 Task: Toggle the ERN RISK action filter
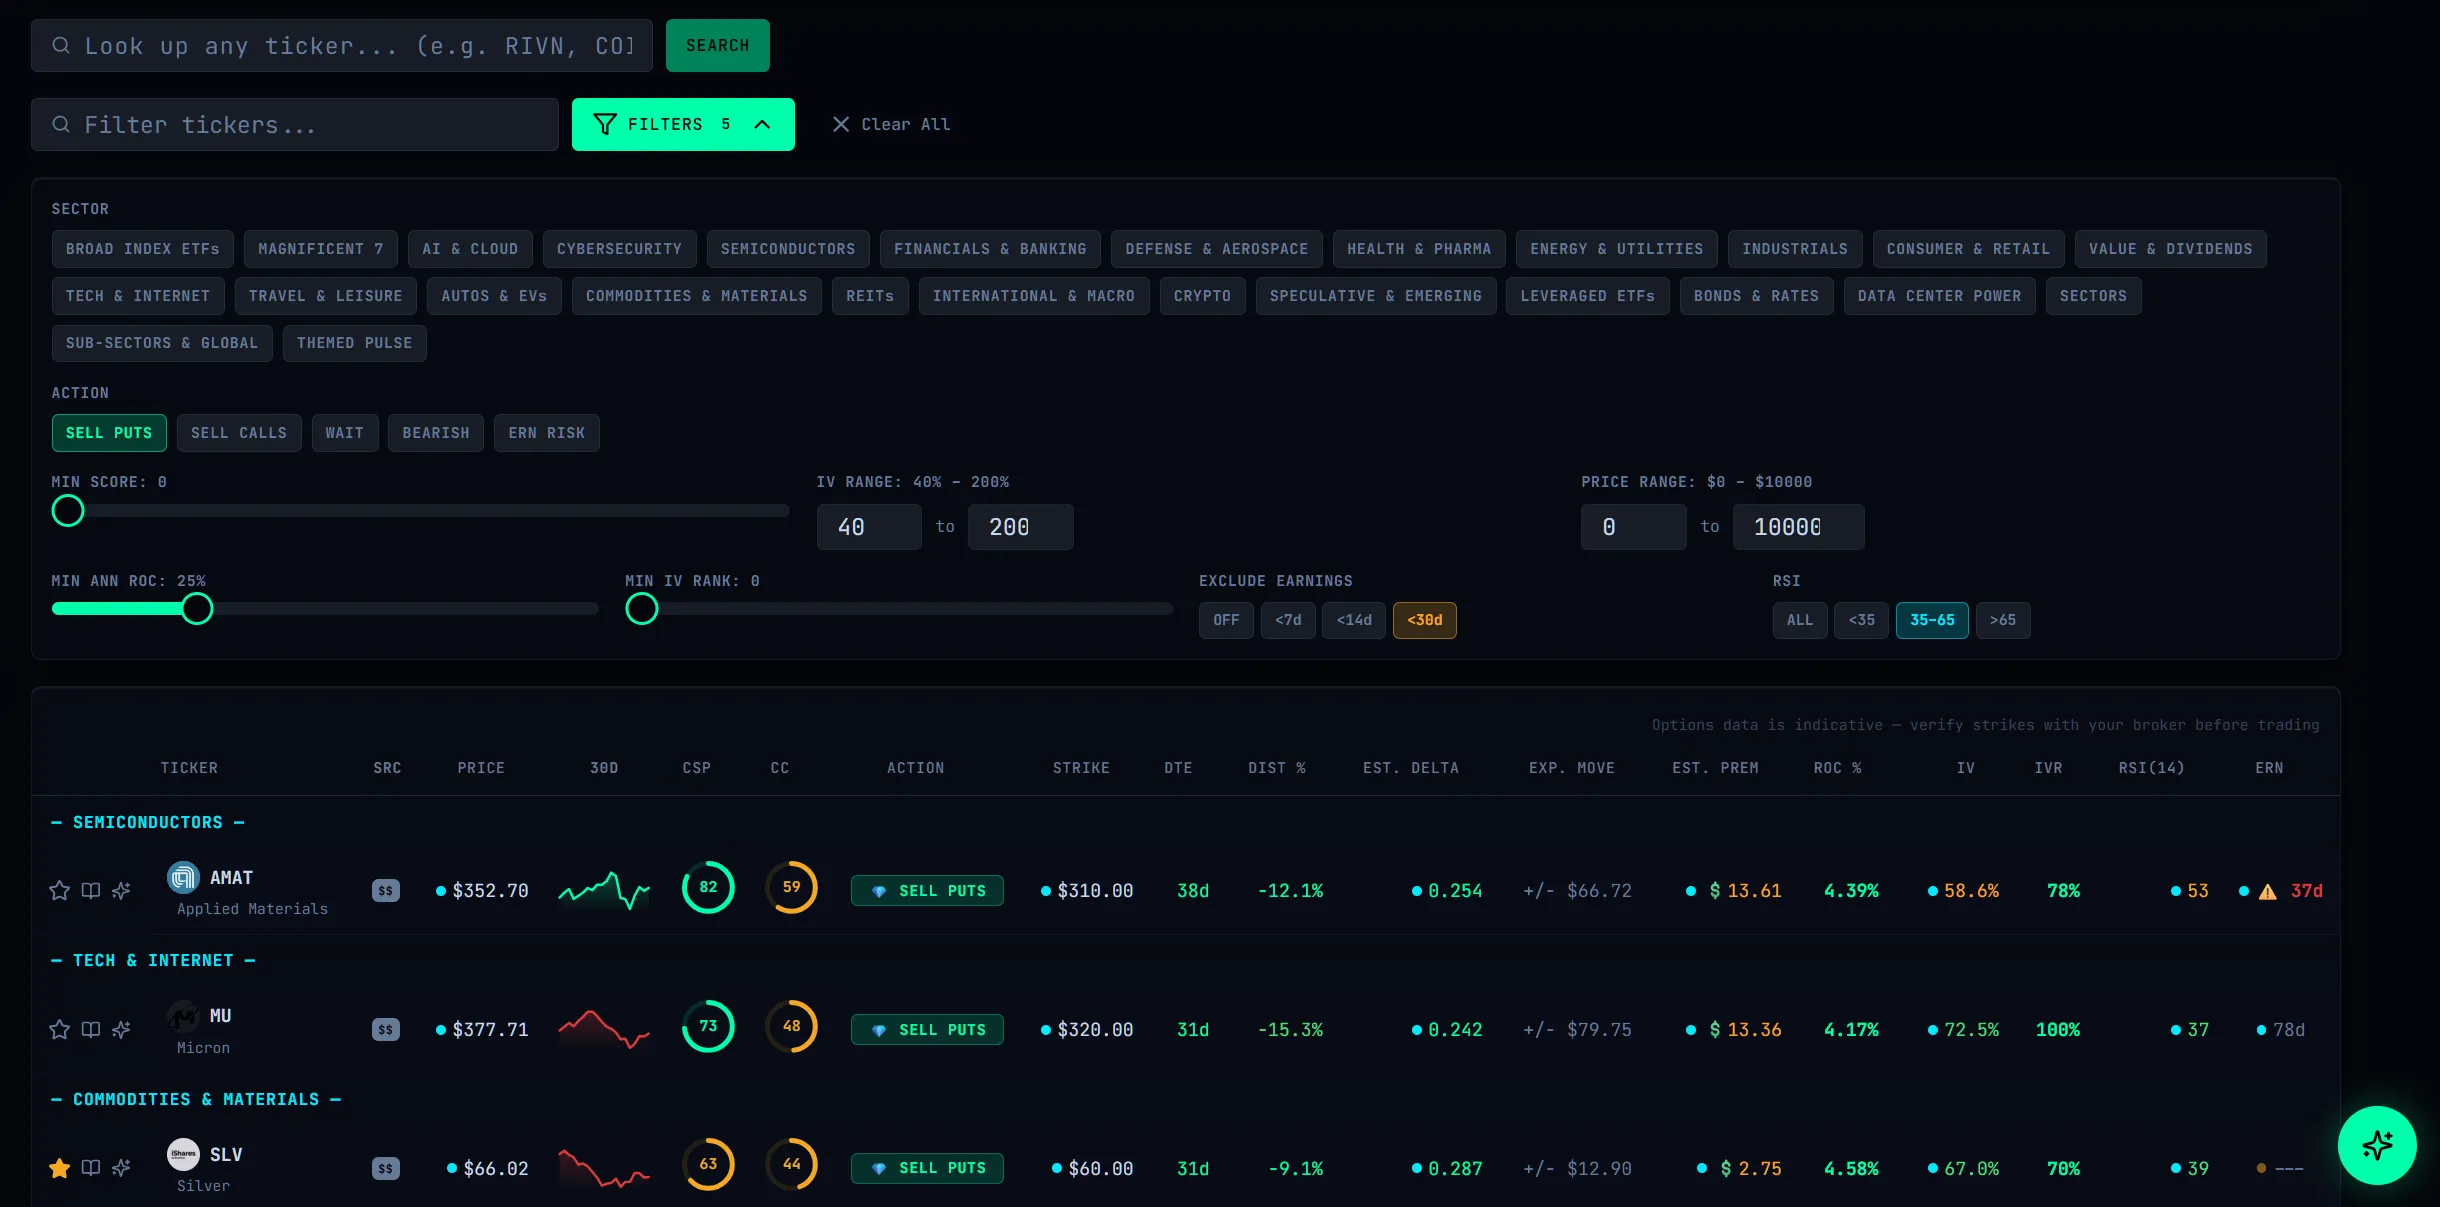pos(547,433)
